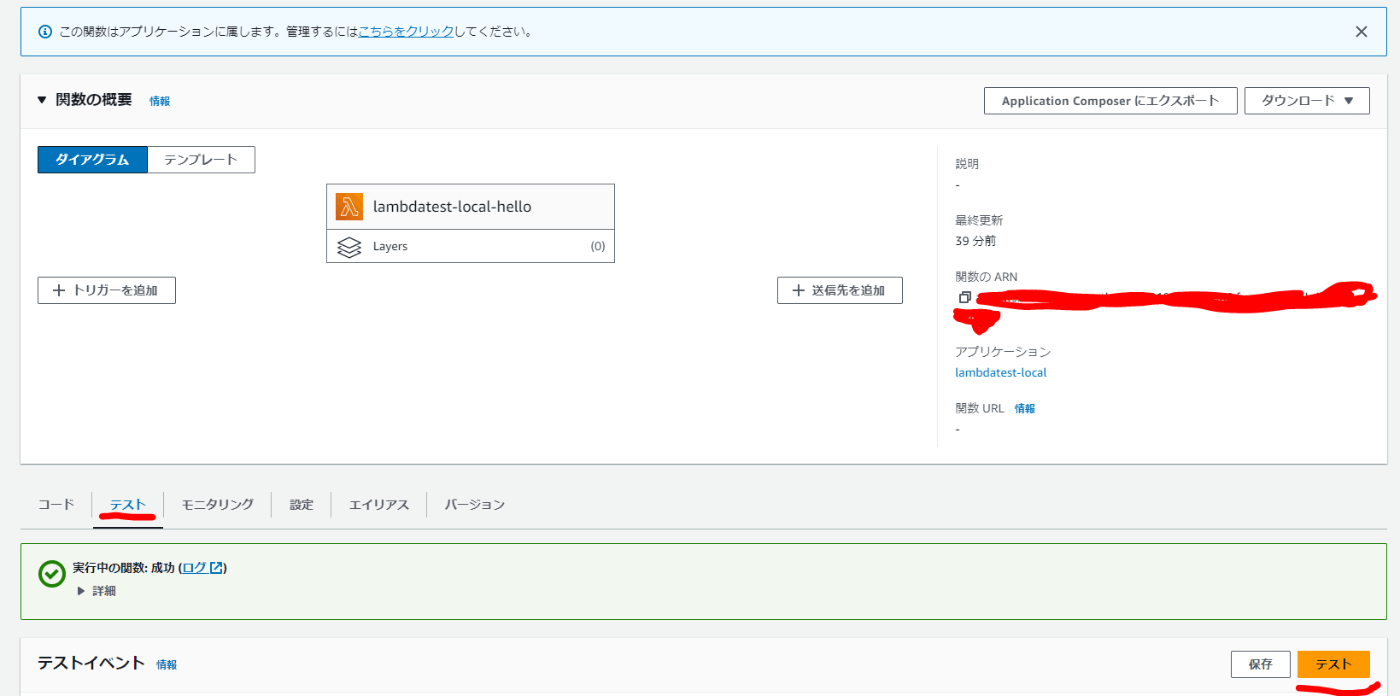Screen dimensions: 1400x696
Task: Switch to the エイリアス tab
Action: pyautogui.click(x=379, y=505)
